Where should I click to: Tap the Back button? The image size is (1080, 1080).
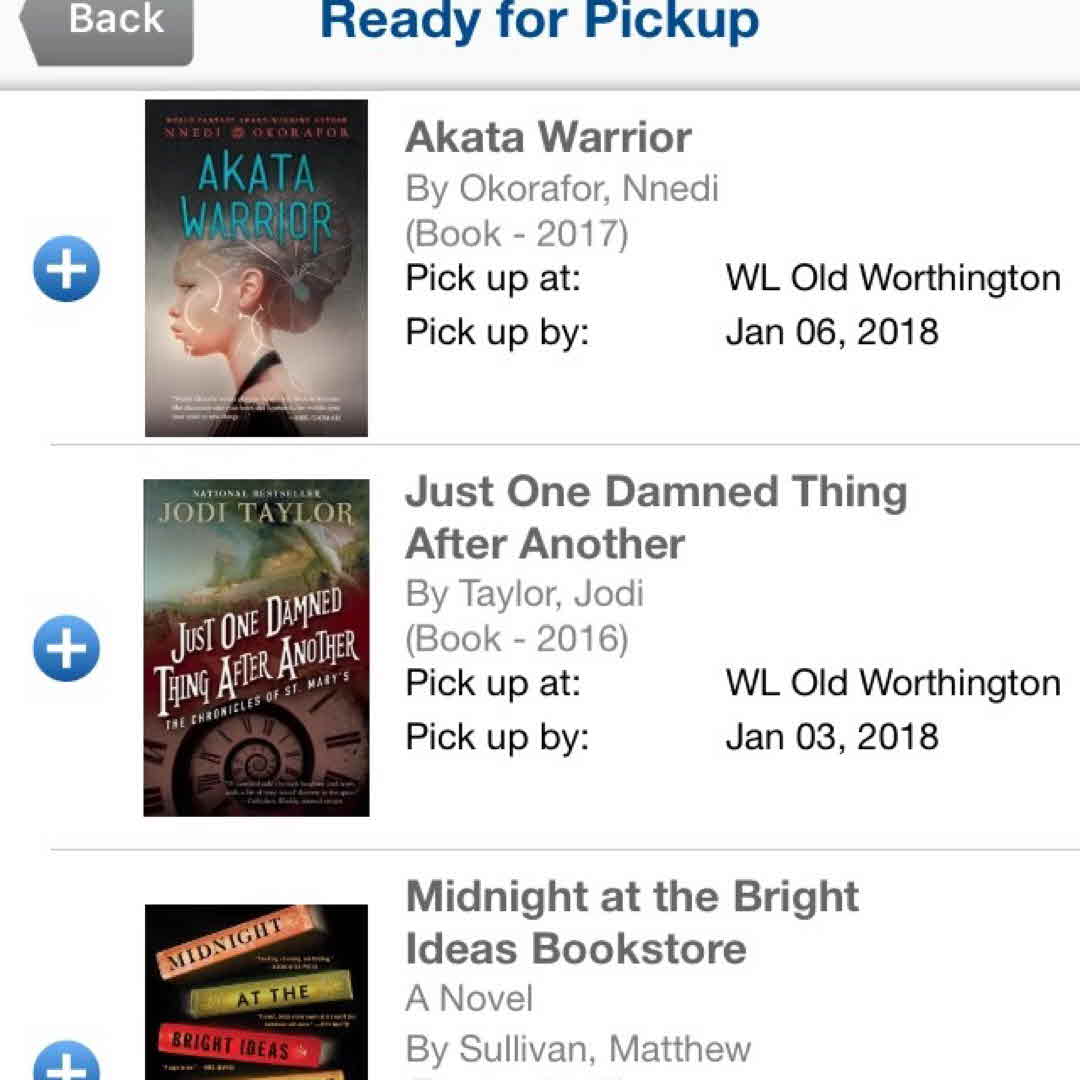112,24
